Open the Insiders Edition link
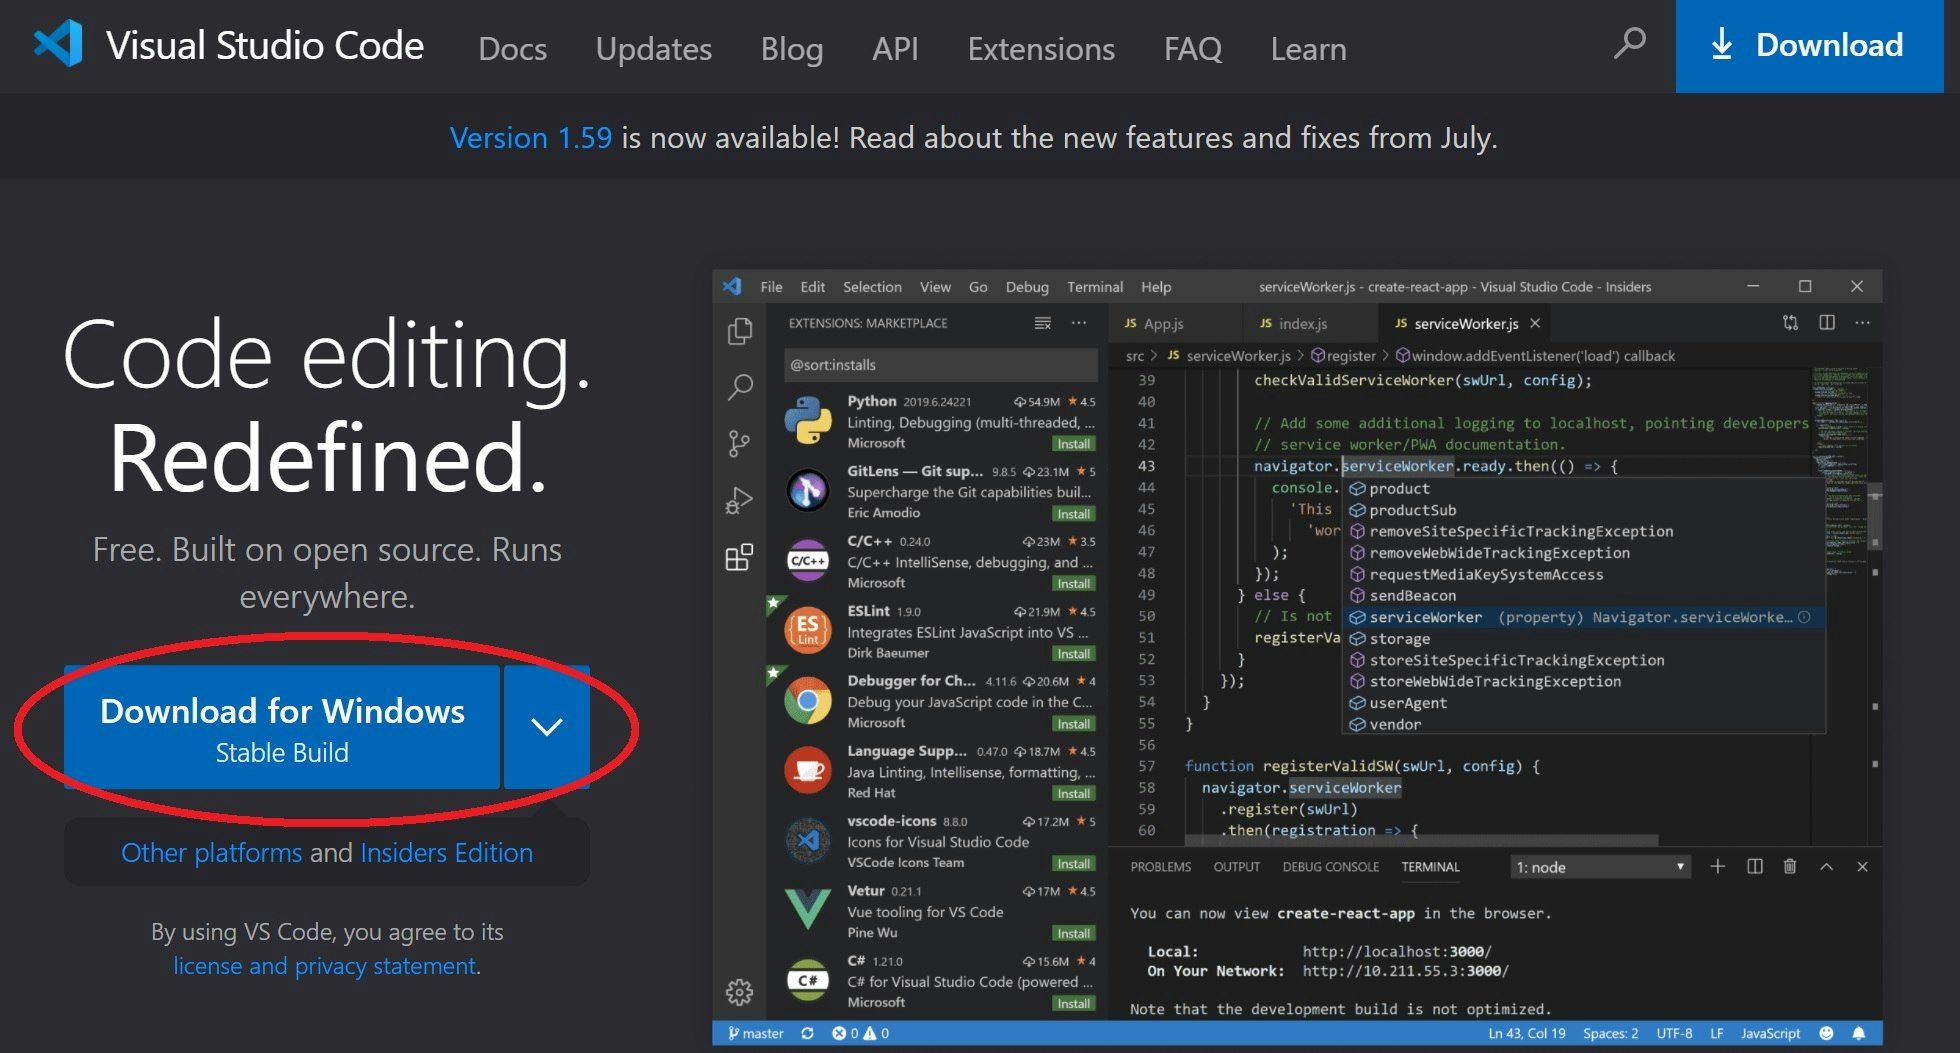 (446, 852)
